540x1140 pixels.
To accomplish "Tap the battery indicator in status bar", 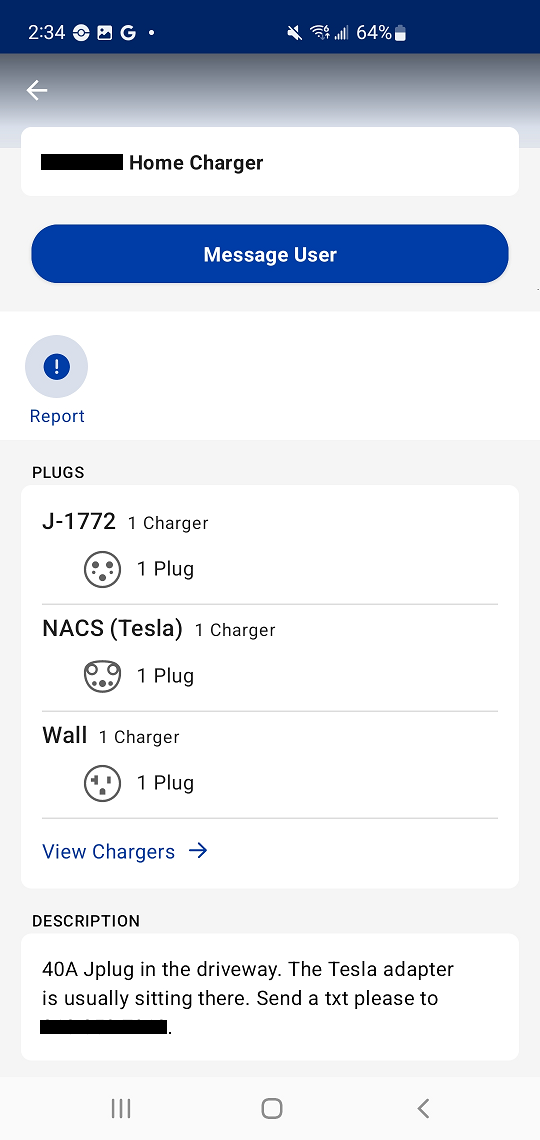I will pyautogui.click(x=400, y=33).
